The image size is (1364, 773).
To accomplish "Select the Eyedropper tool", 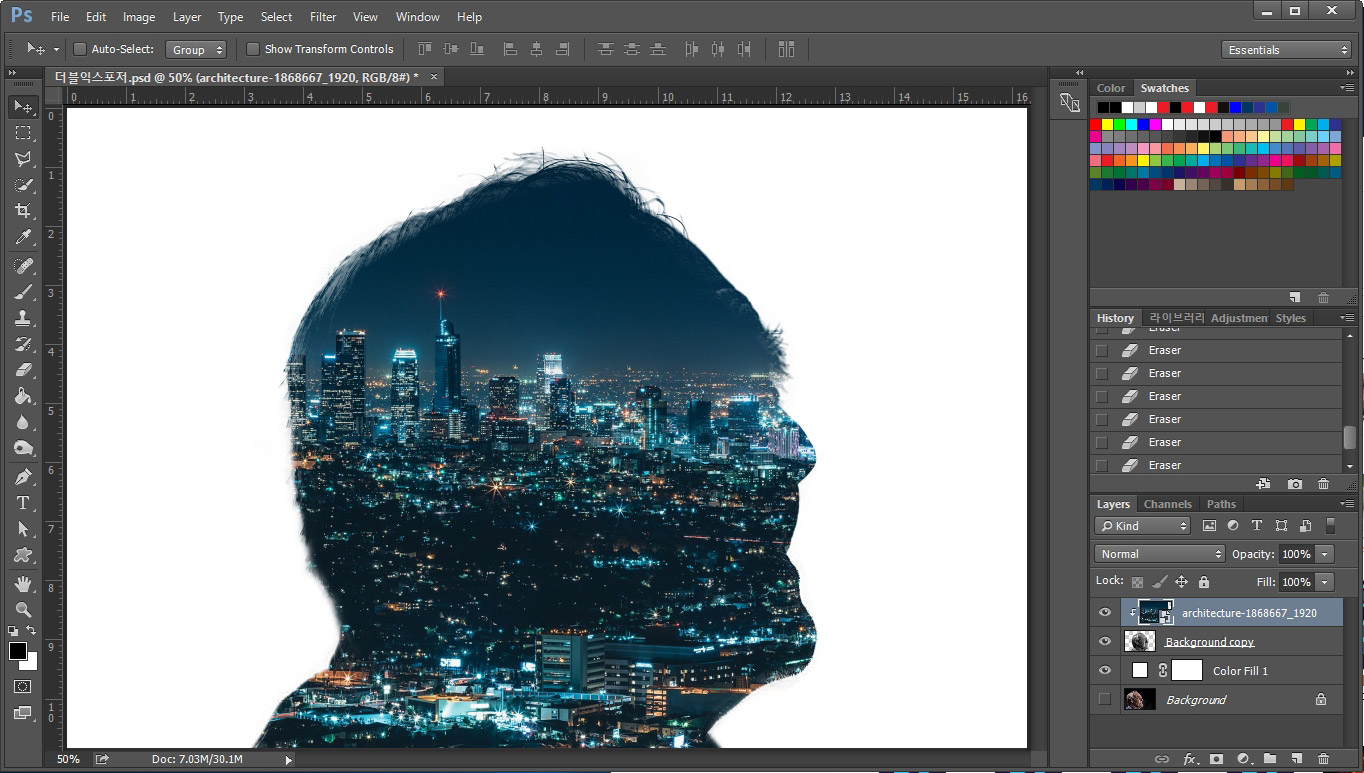I will [x=23, y=237].
